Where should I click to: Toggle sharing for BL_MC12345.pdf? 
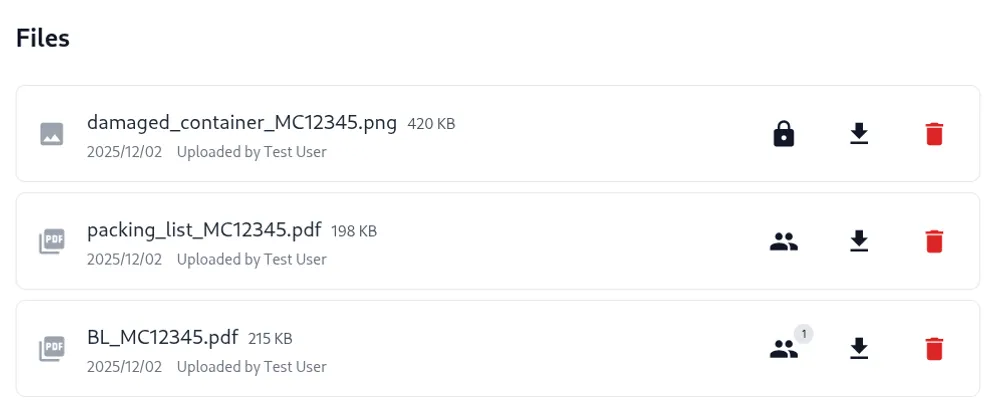(x=784, y=349)
